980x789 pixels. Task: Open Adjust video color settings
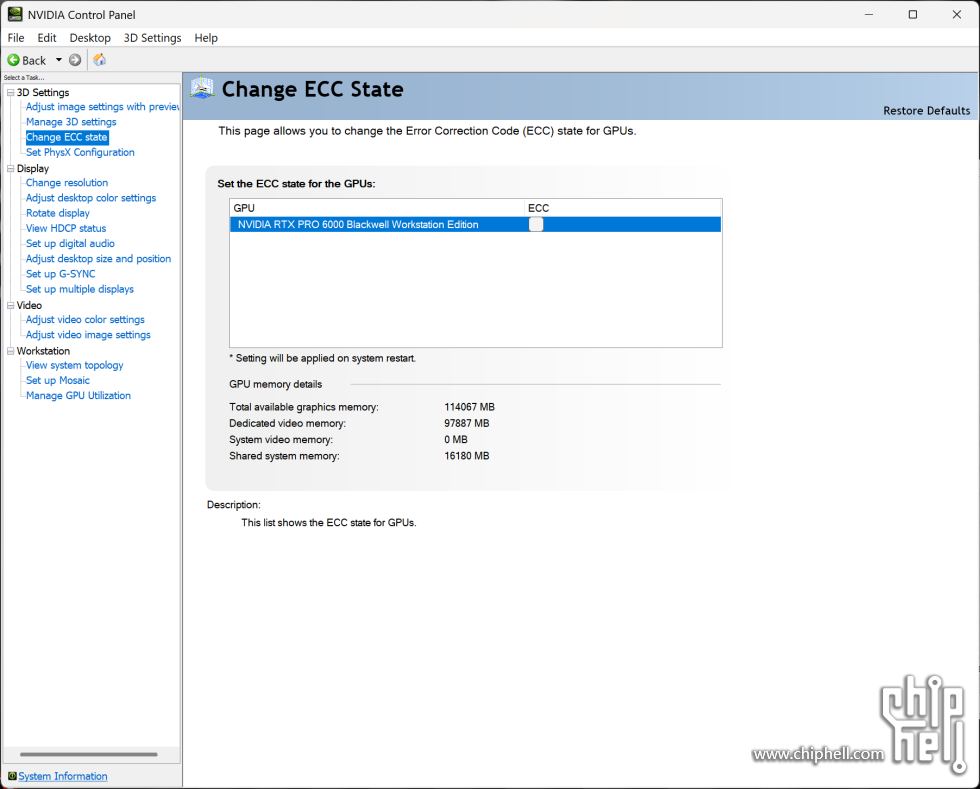click(x=85, y=319)
